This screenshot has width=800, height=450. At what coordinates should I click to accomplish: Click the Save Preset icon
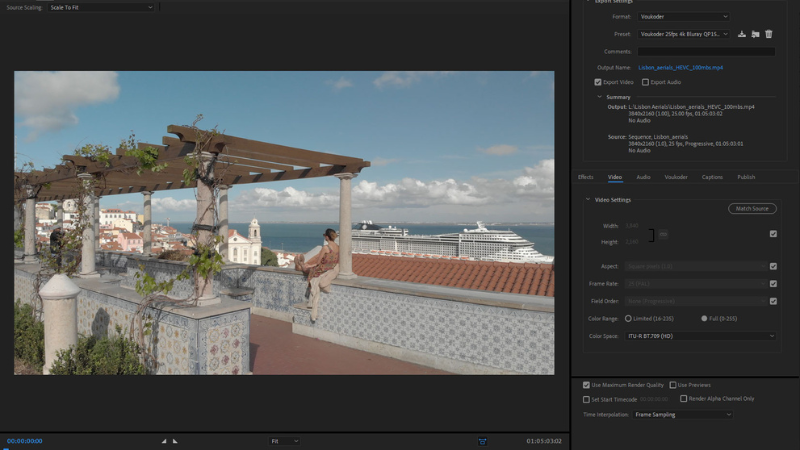pyautogui.click(x=742, y=34)
